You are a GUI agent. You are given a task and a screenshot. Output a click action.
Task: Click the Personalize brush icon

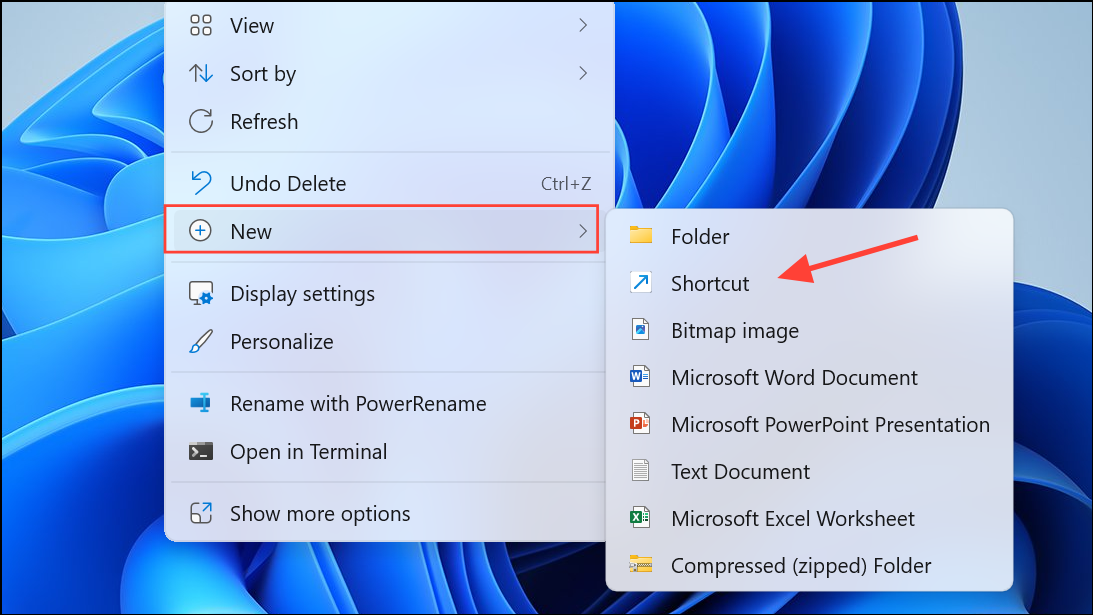tap(200, 341)
